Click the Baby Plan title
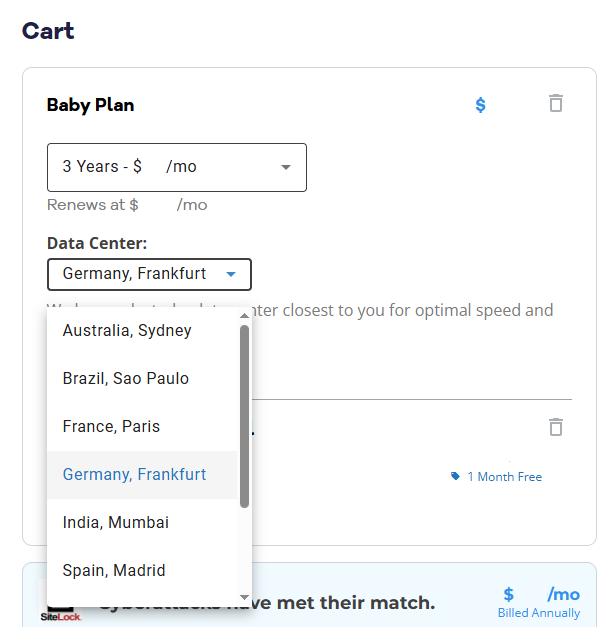Screen dimensions: 614x627 click(x=90, y=105)
